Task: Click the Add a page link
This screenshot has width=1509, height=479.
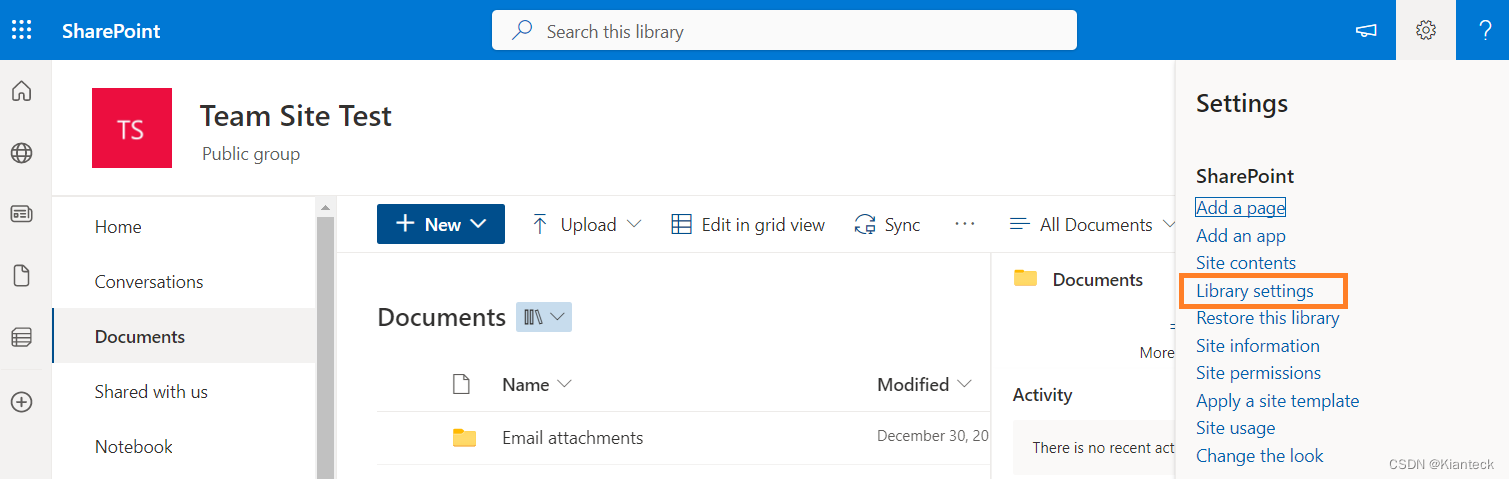Action: pos(1240,208)
